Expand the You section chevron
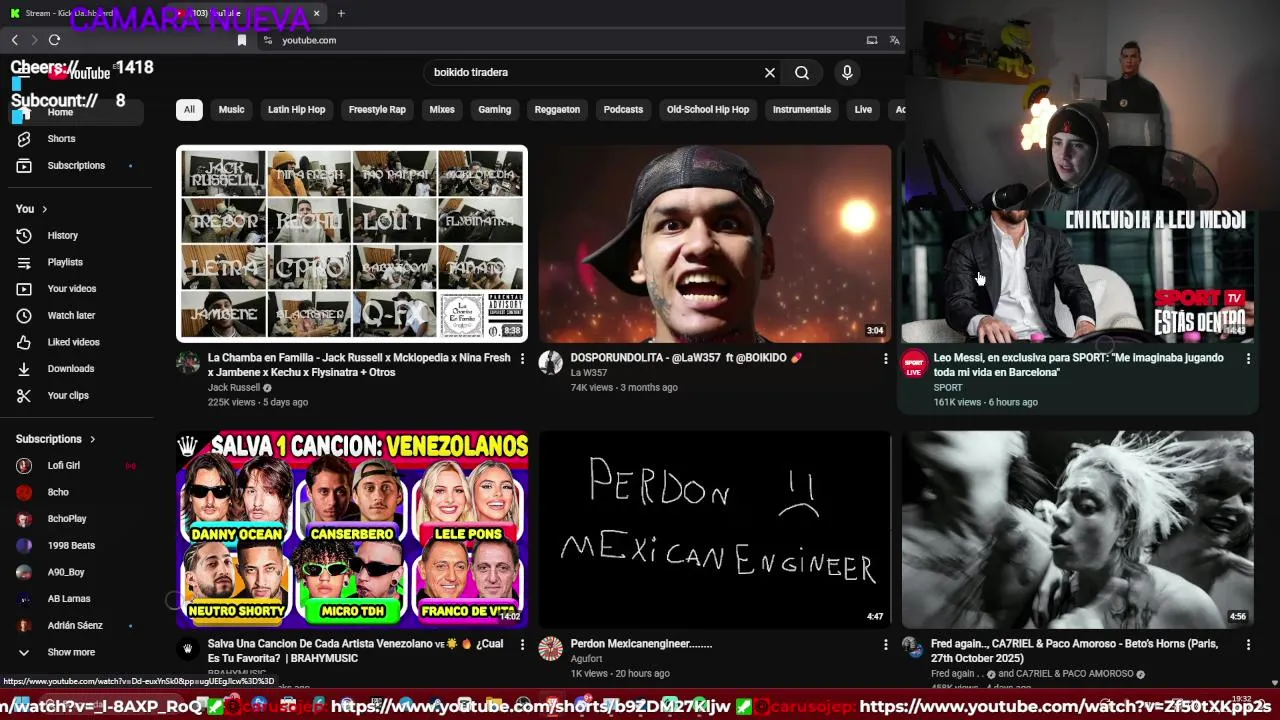The image size is (1280, 720). (44, 209)
